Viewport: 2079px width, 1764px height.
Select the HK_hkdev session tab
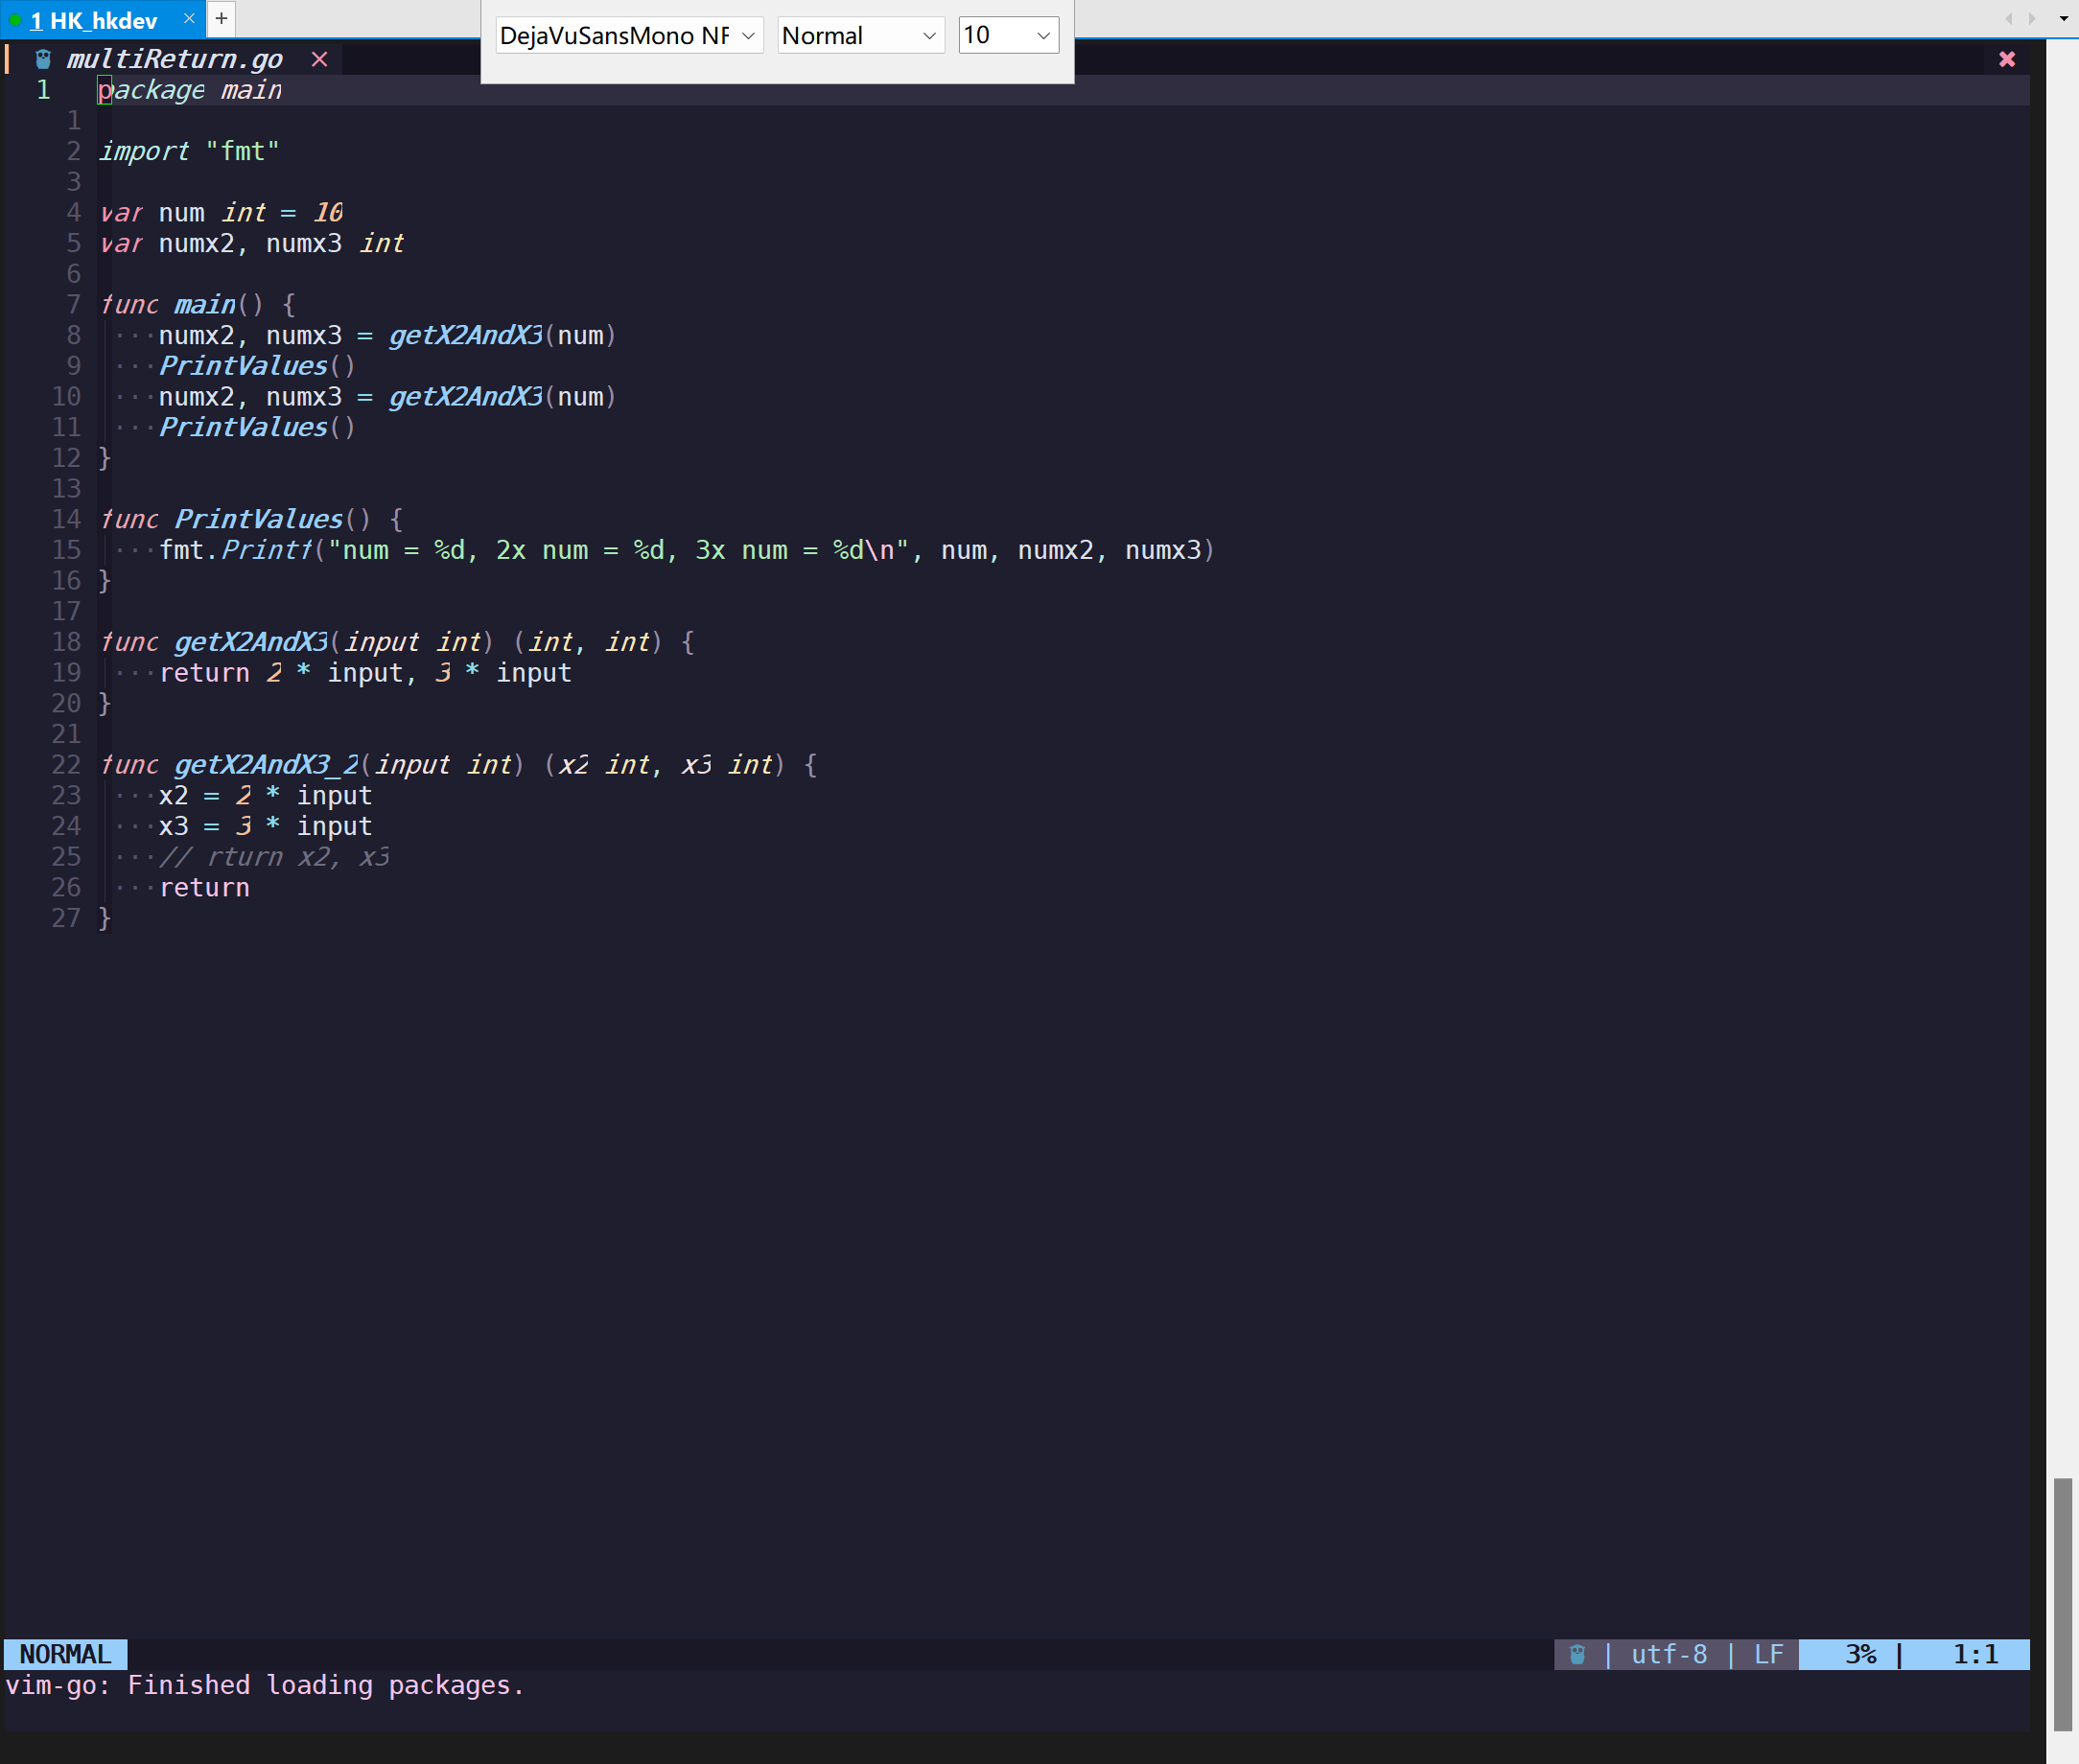(95, 20)
